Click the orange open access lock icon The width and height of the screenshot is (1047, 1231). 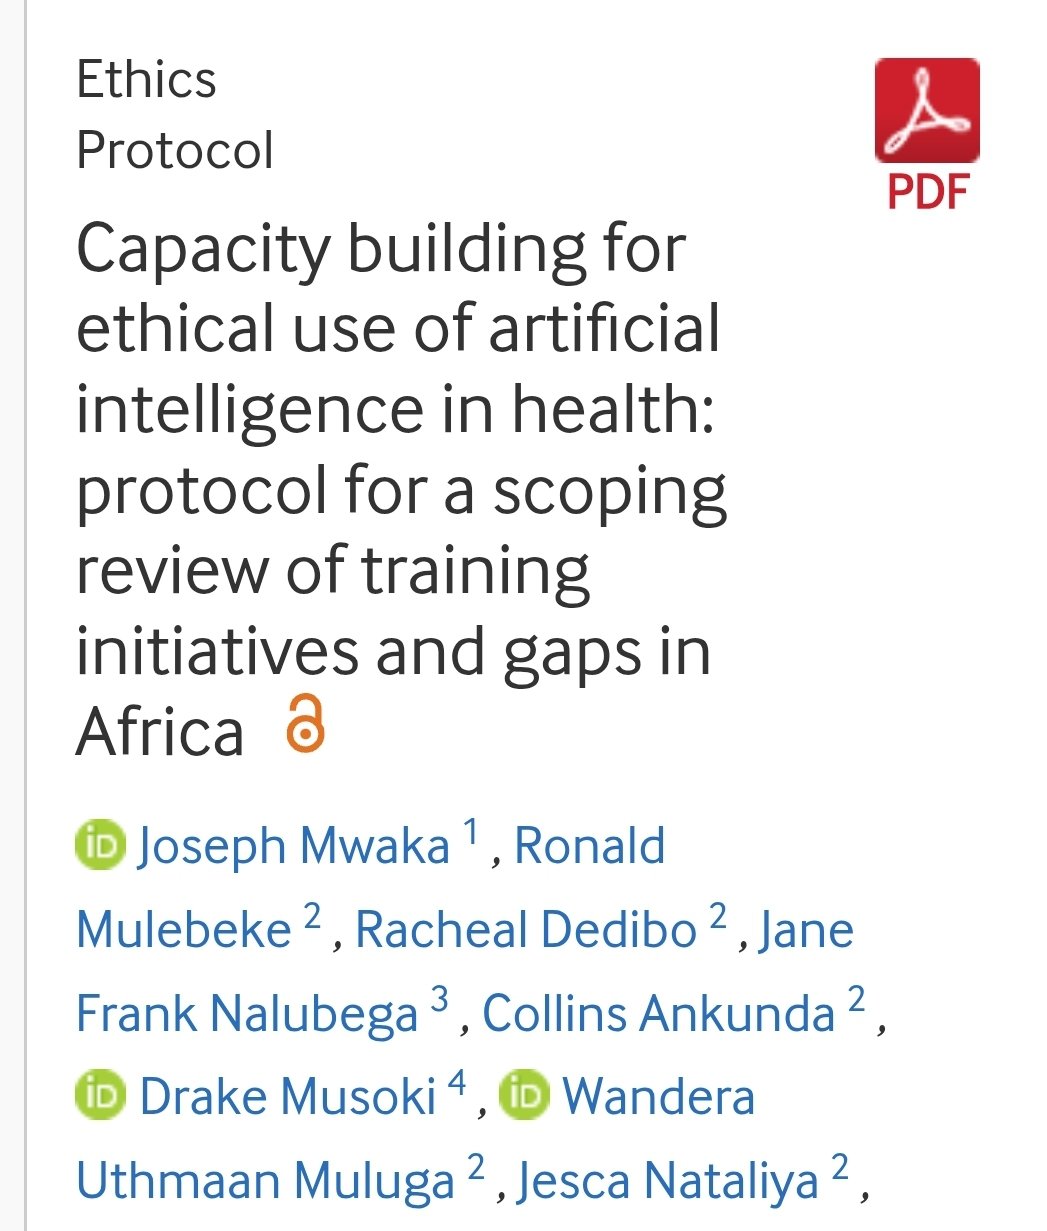click(305, 727)
